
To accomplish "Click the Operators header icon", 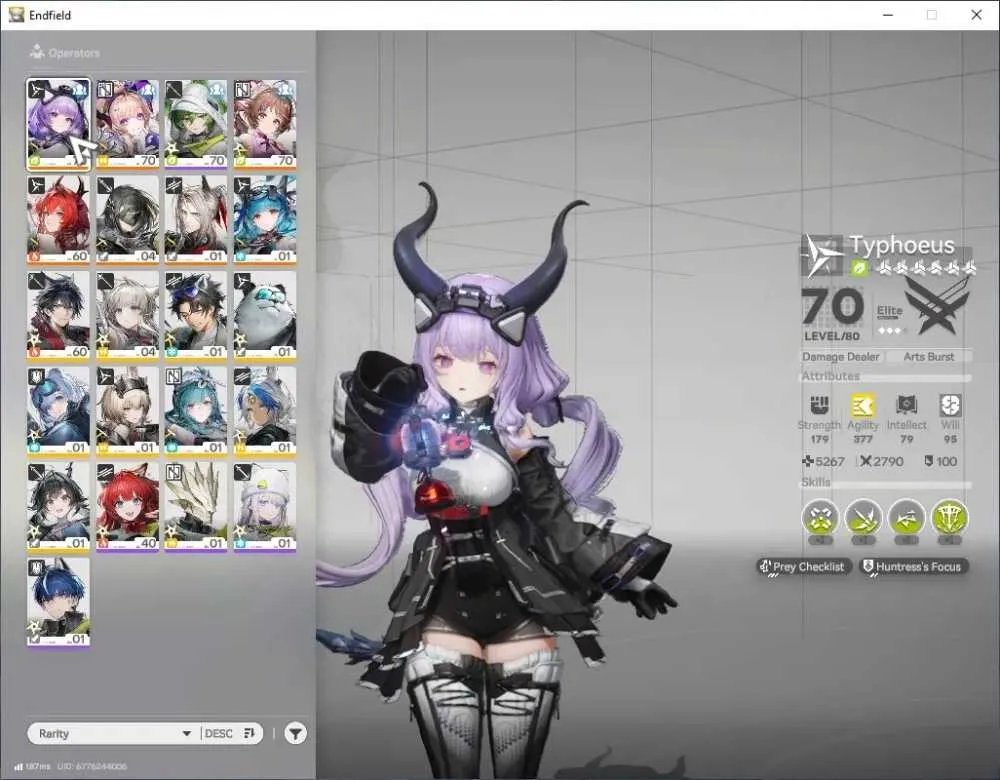I will [36, 52].
